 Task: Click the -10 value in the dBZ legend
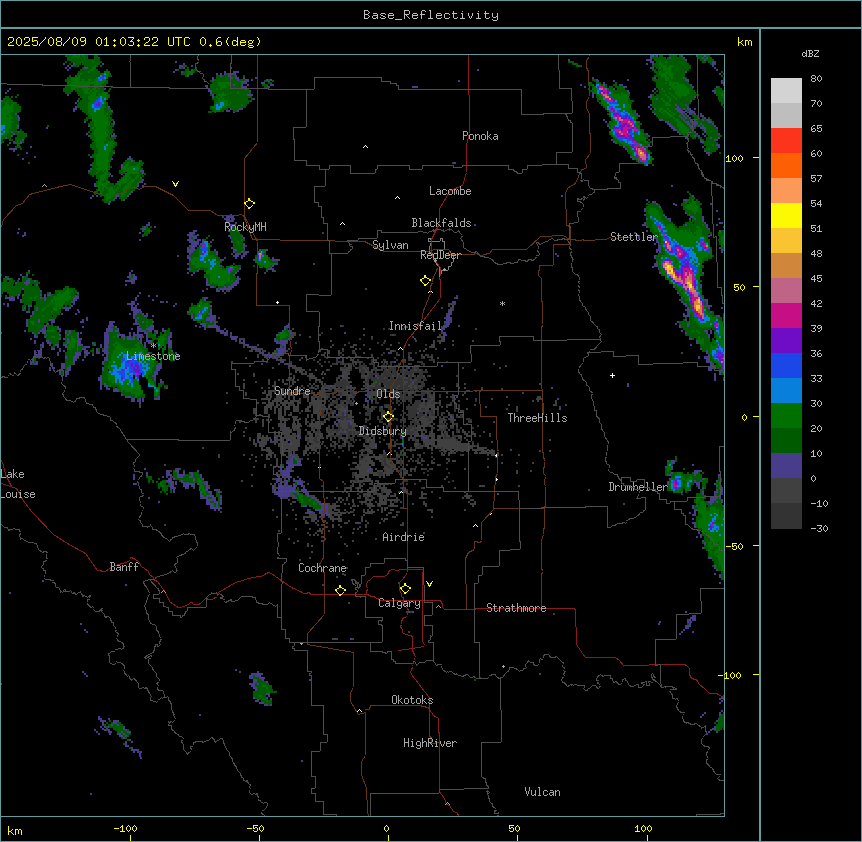pos(819,503)
